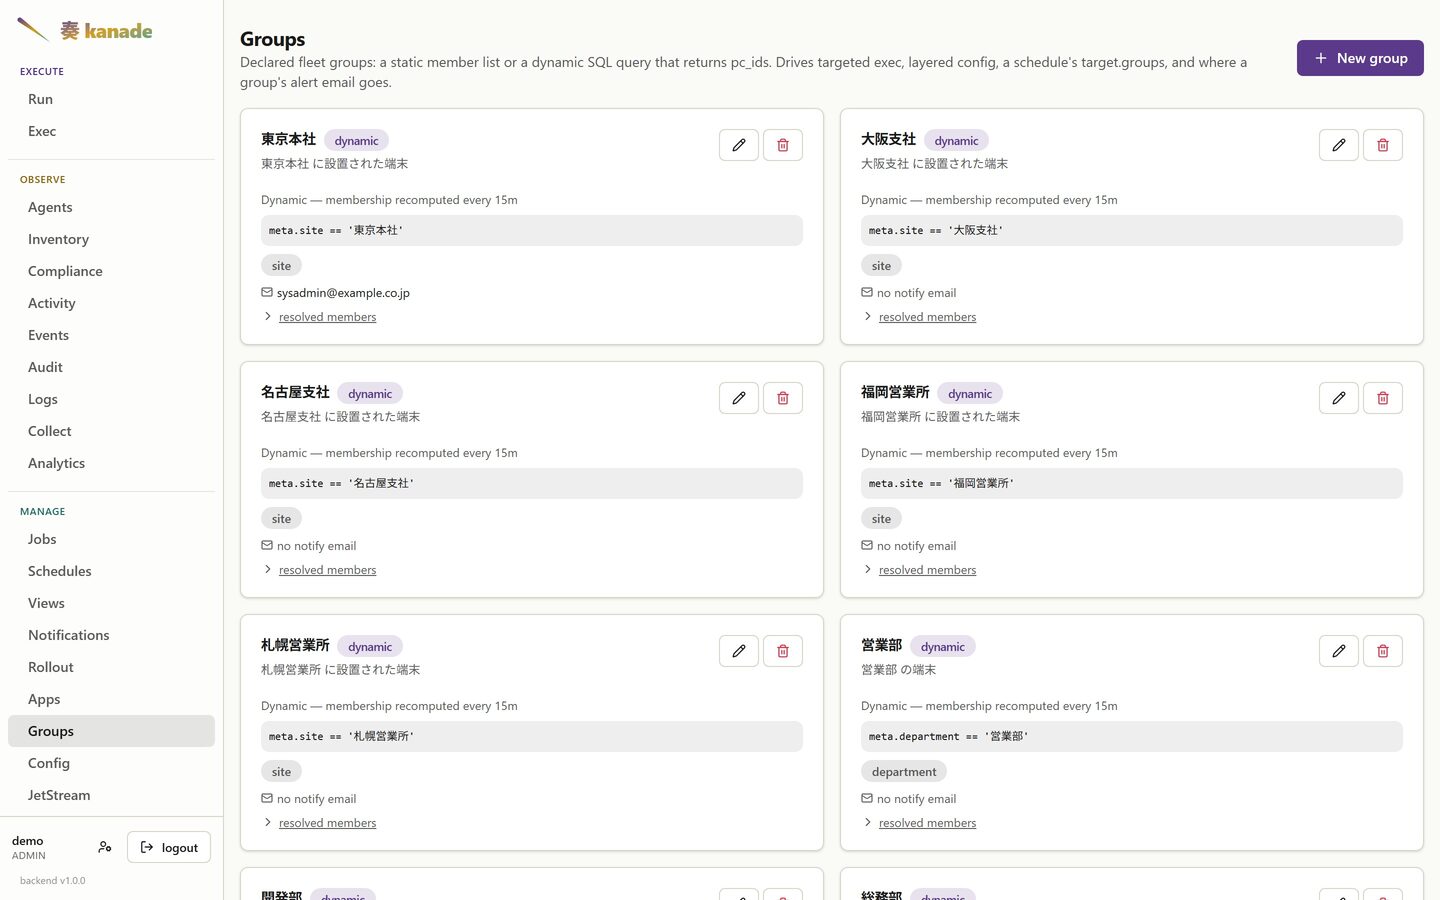Edit the 営業部 group
This screenshot has width=1440, height=900.
[1339, 651]
